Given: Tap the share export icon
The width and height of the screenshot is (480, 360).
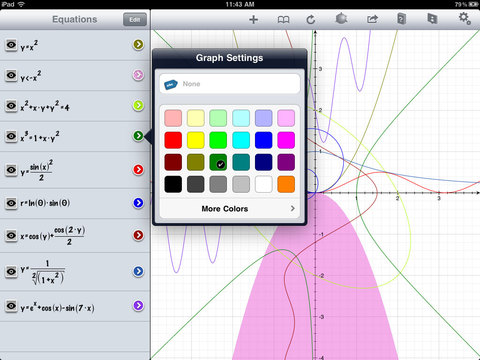Looking at the screenshot, I should pos(372,19).
